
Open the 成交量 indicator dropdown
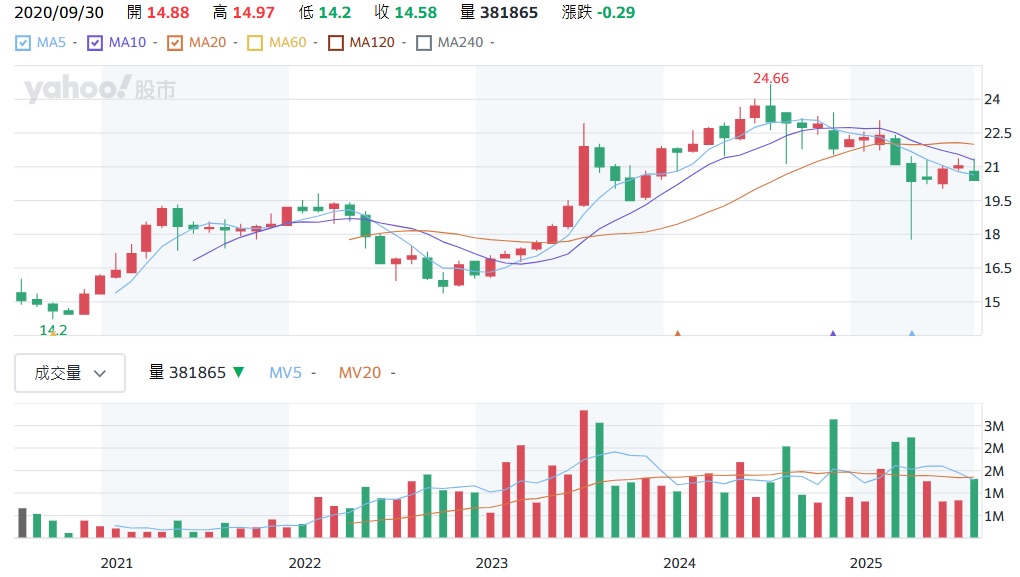[x=70, y=373]
